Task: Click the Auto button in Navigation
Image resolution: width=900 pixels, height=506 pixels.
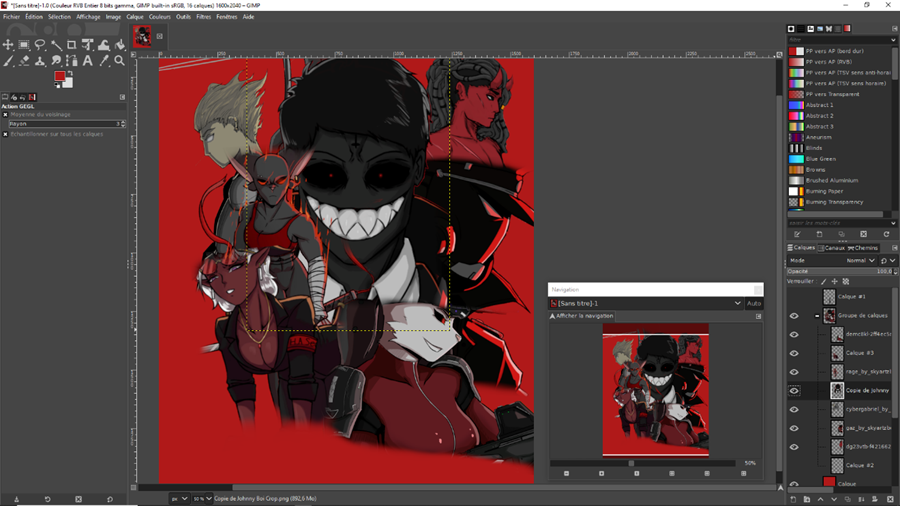Action: 754,303
